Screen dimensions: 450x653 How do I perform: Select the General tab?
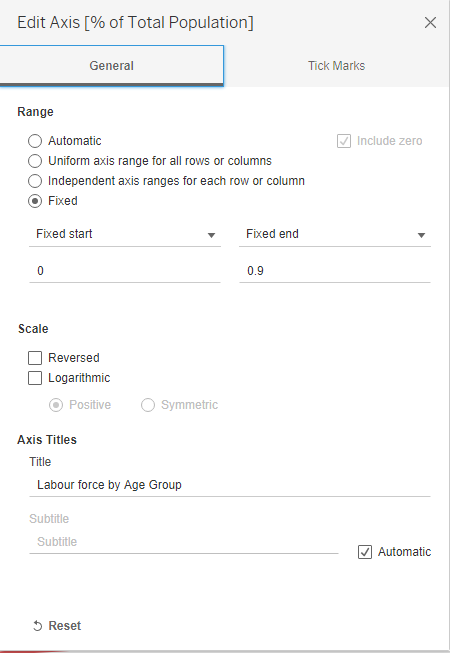tap(111, 66)
